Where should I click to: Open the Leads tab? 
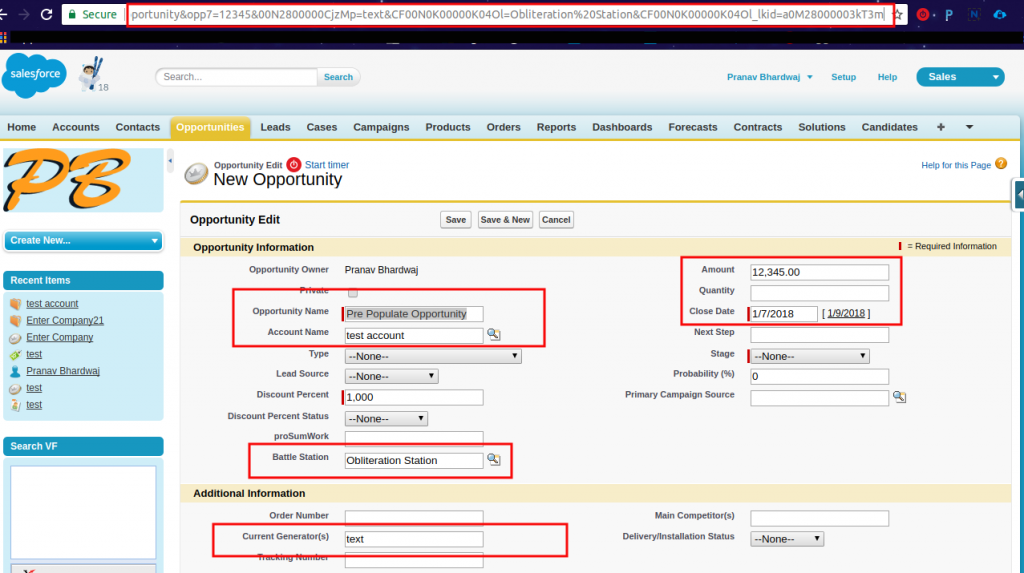pos(276,127)
